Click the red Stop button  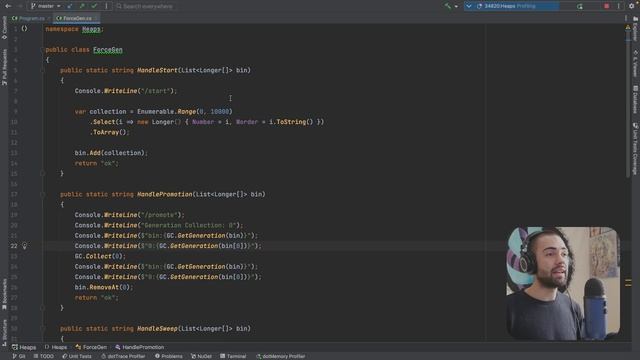click(607, 6)
